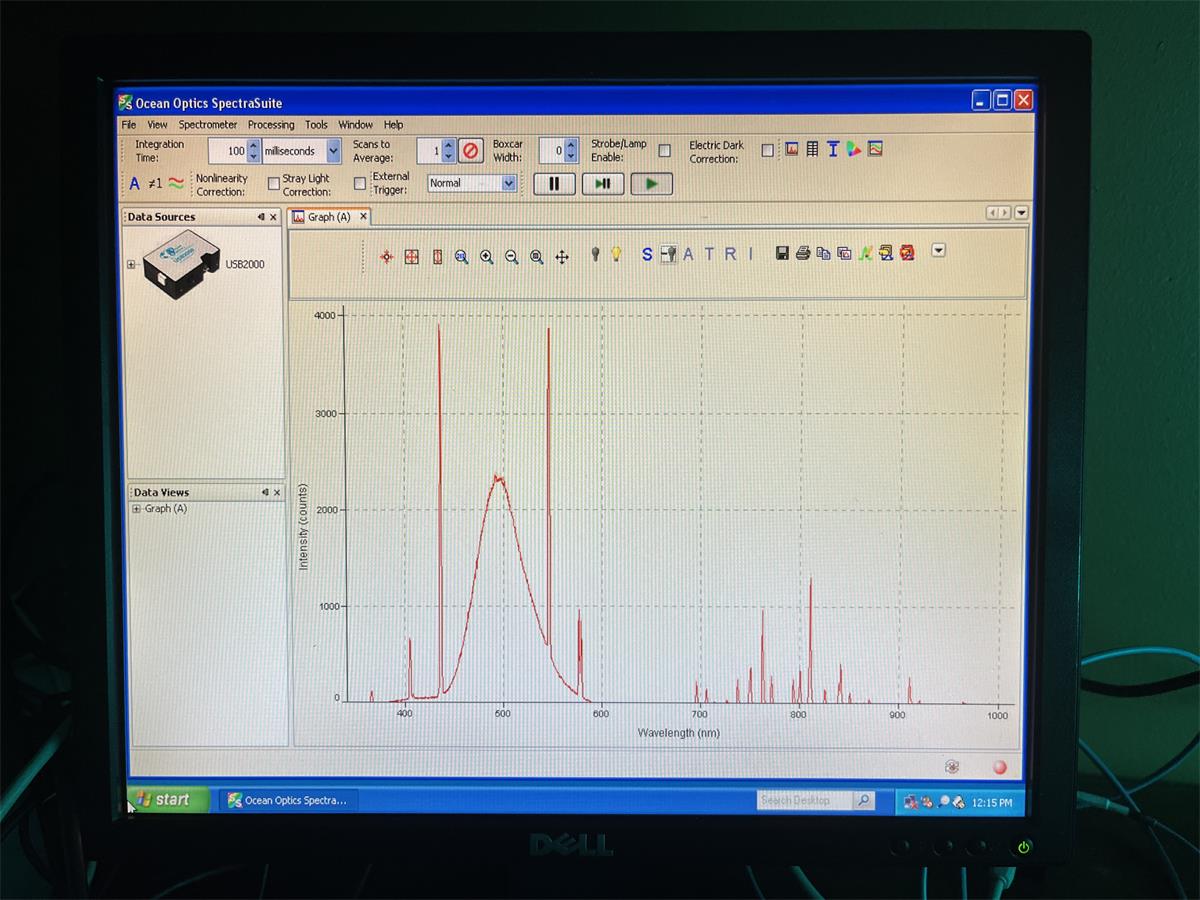Image resolution: width=1200 pixels, height=900 pixels.
Task: Switch to Irradiance mode I icon
Action: 750,254
